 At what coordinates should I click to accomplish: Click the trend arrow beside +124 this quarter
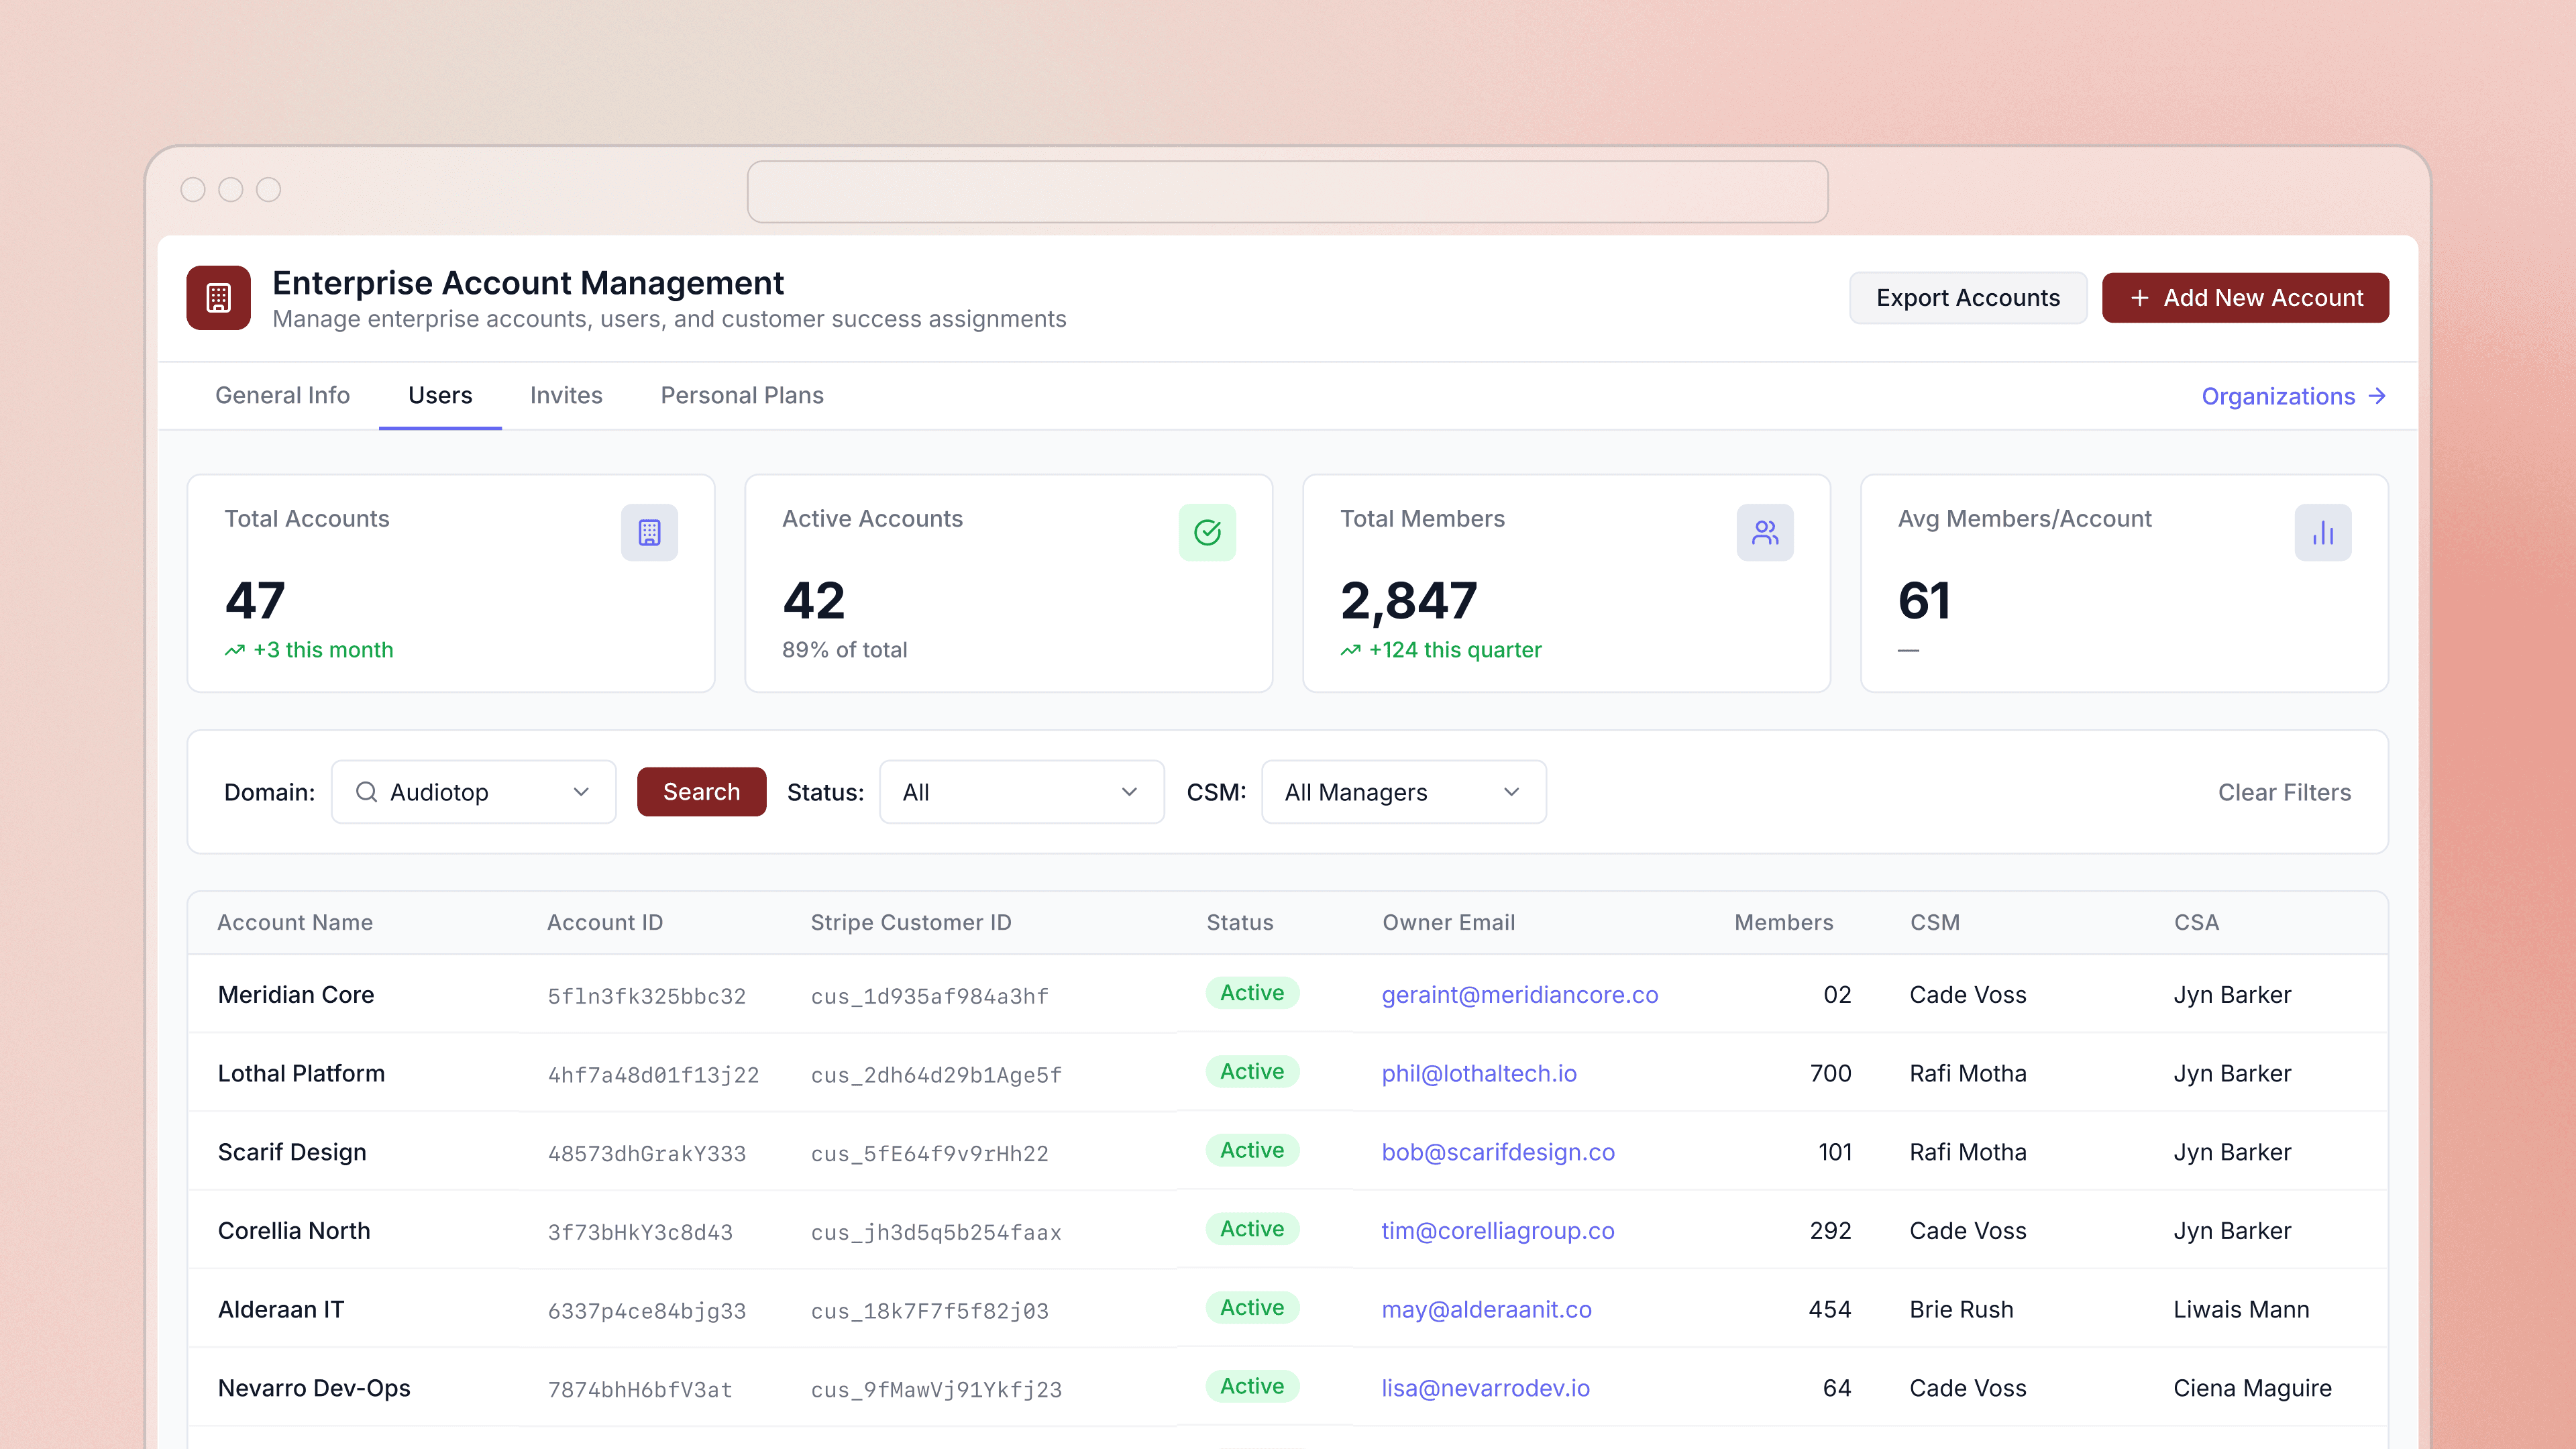pyautogui.click(x=1351, y=650)
